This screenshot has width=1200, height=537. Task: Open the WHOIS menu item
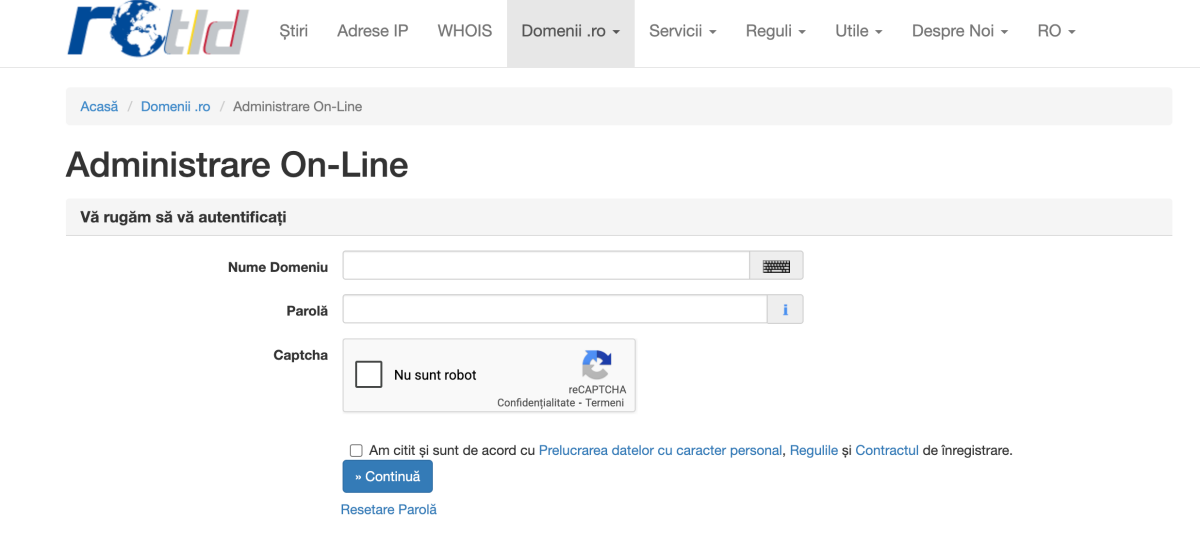(x=465, y=31)
